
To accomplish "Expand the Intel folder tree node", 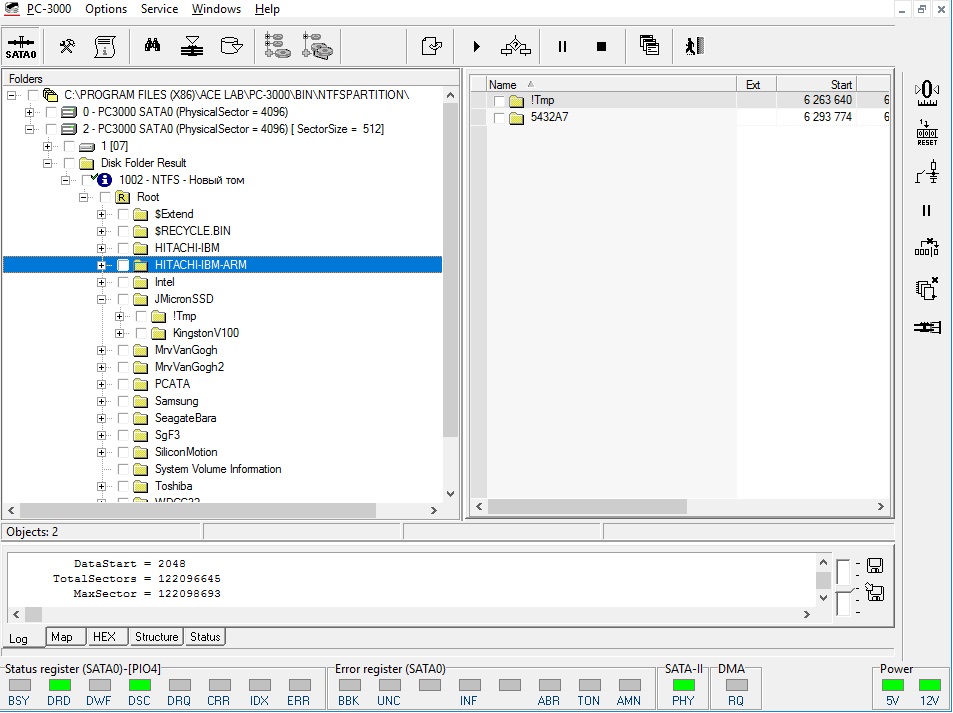I will (x=102, y=282).
